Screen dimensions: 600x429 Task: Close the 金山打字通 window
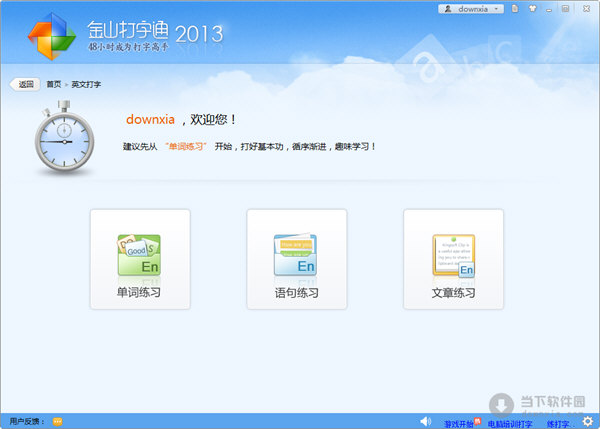click(x=586, y=9)
